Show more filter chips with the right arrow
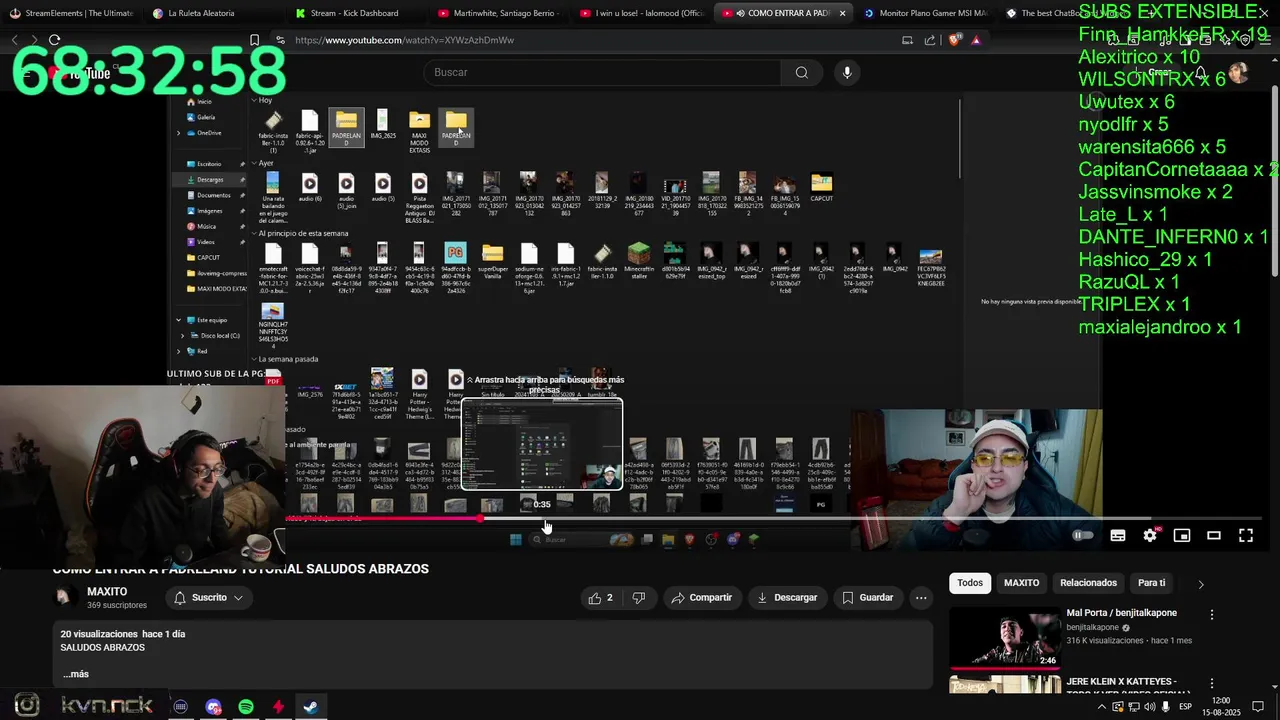Image resolution: width=1280 pixels, height=720 pixels. 1201,584
